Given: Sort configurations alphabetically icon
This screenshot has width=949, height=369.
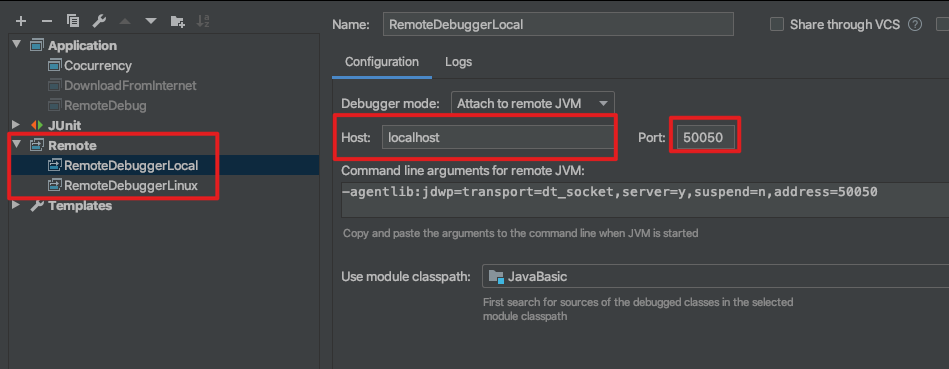Looking at the screenshot, I should pos(203,21).
